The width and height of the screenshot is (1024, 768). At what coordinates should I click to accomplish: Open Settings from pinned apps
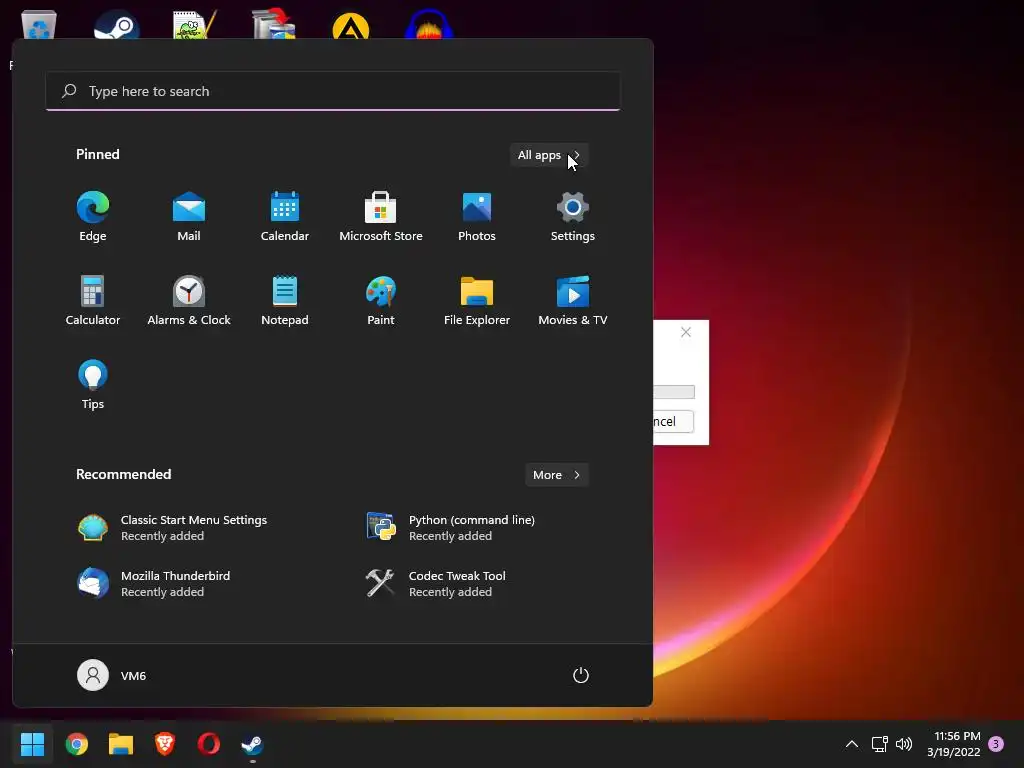[573, 217]
